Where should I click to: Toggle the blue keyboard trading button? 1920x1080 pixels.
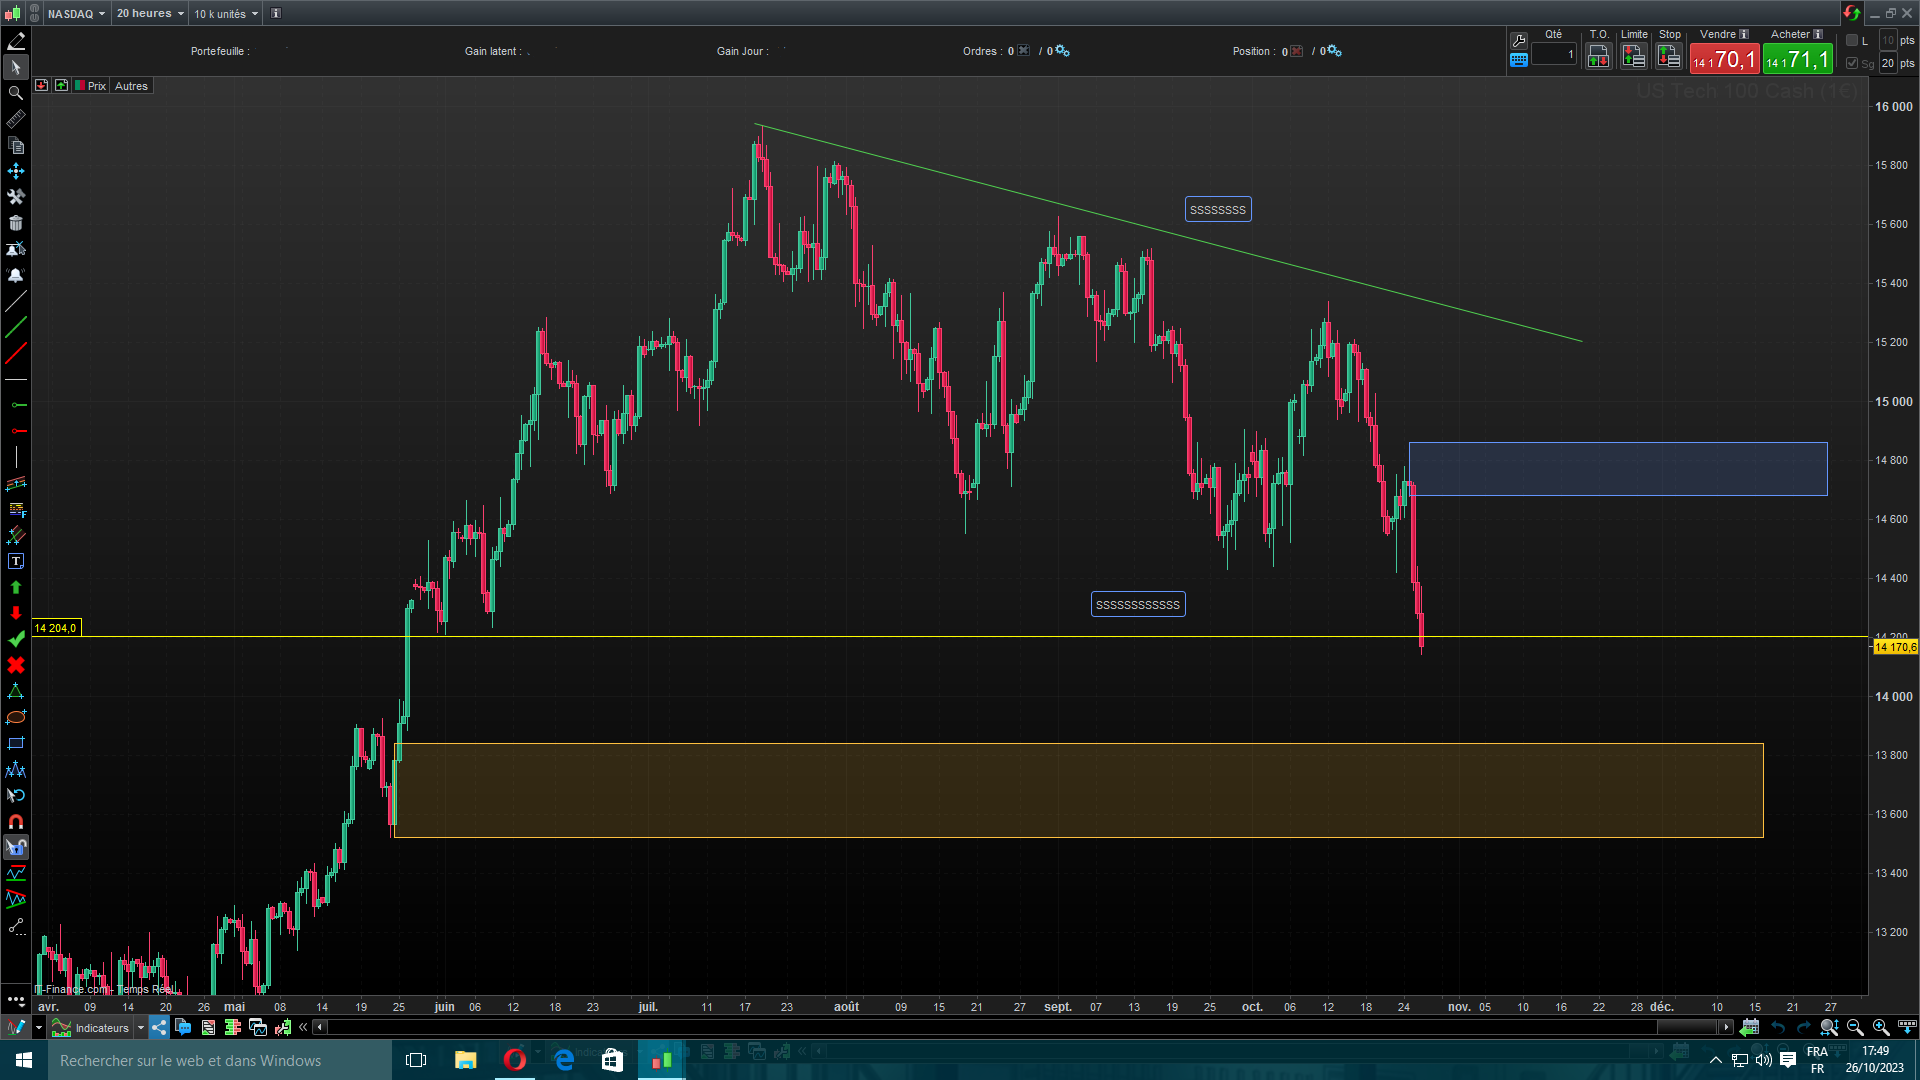1519,61
